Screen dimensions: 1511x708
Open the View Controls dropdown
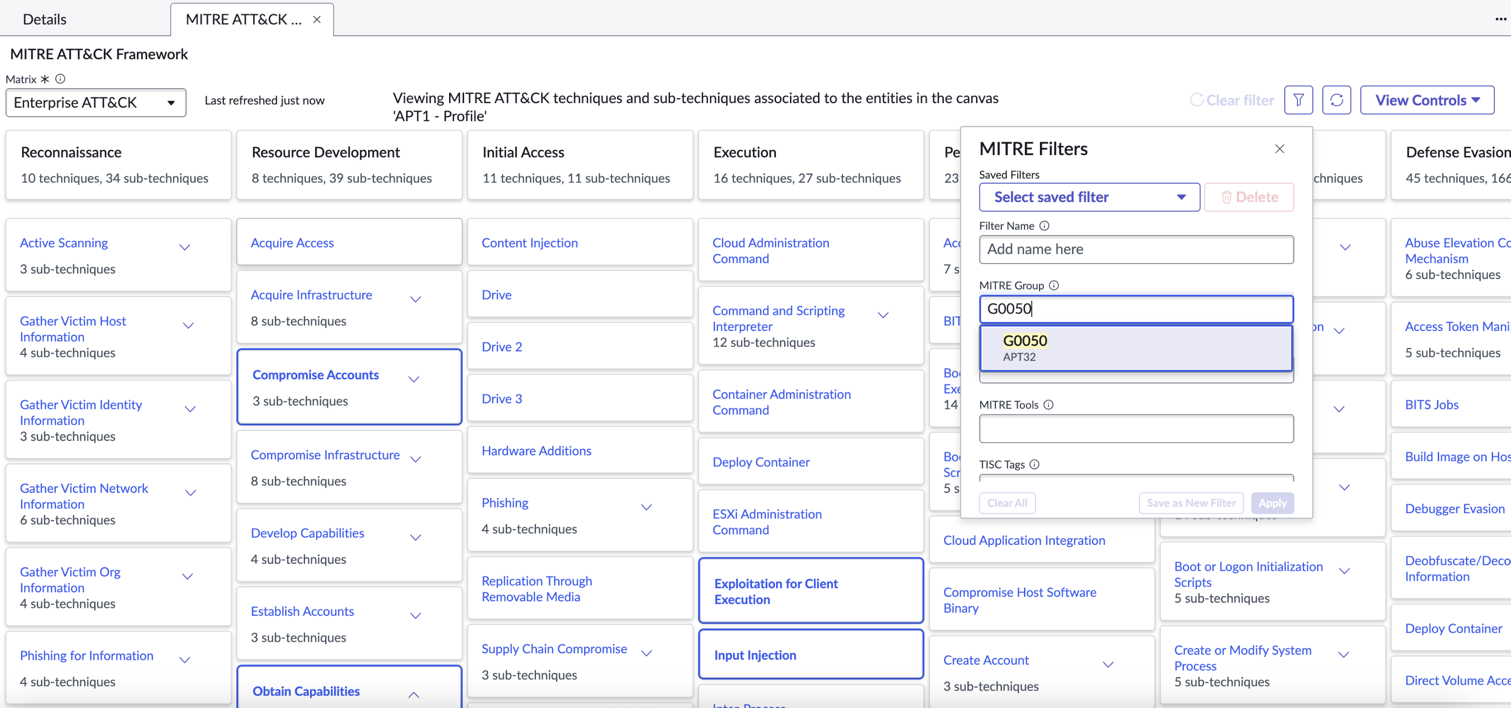(1427, 100)
